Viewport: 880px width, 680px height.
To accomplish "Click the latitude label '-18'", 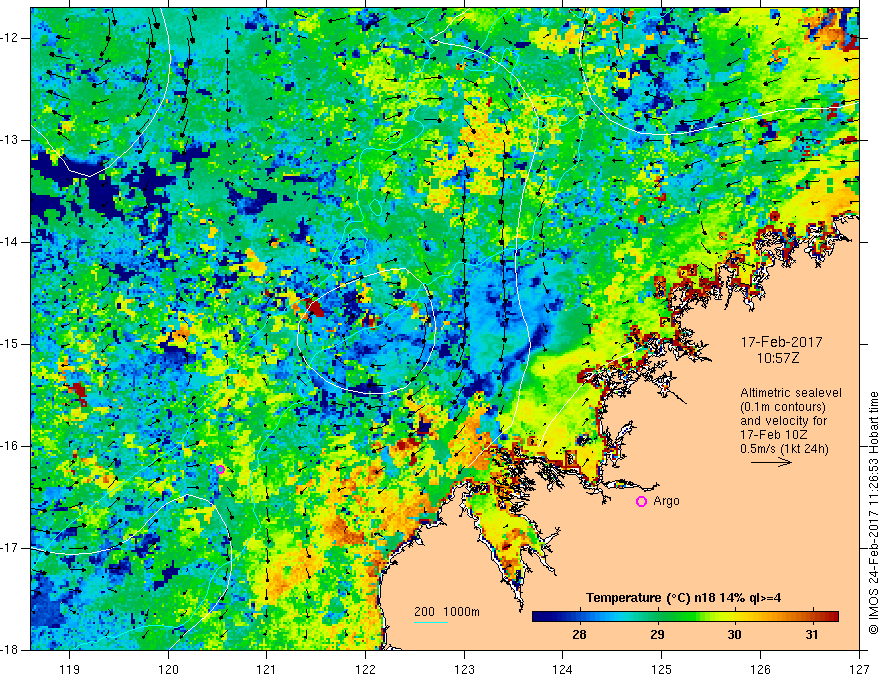I will (x=10, y=650).
